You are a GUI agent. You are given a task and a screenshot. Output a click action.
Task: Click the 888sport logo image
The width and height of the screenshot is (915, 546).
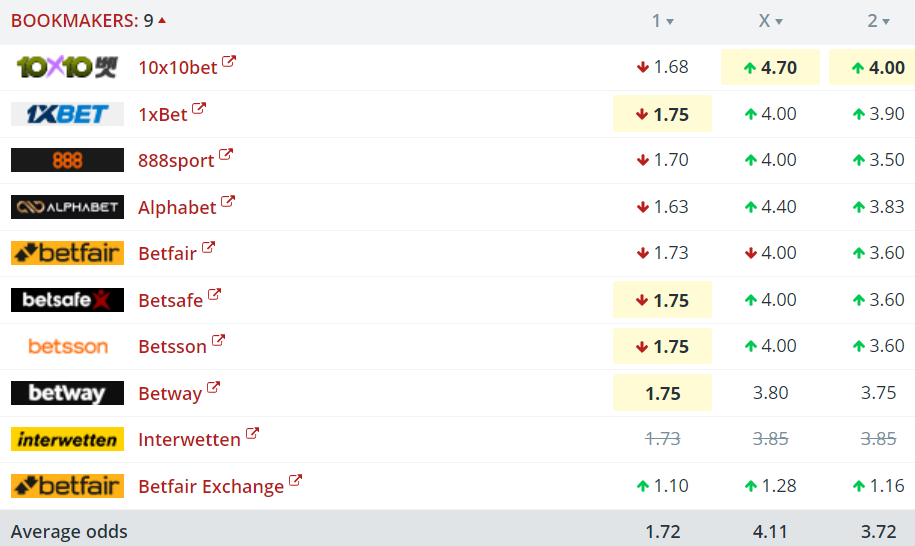(x=67, y=160)
